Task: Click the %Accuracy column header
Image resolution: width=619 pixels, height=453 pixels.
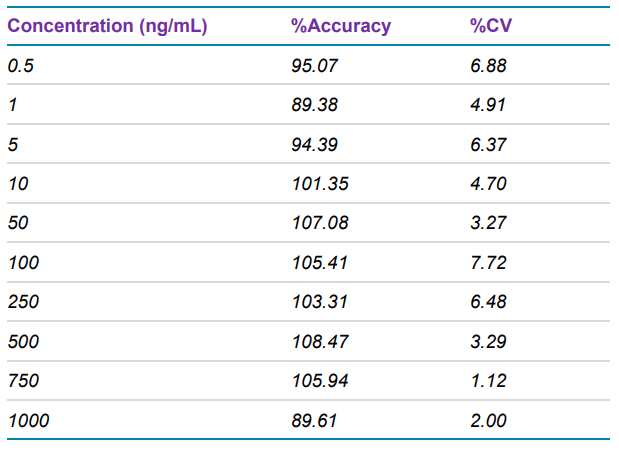Action: click(x=340, y=26)
